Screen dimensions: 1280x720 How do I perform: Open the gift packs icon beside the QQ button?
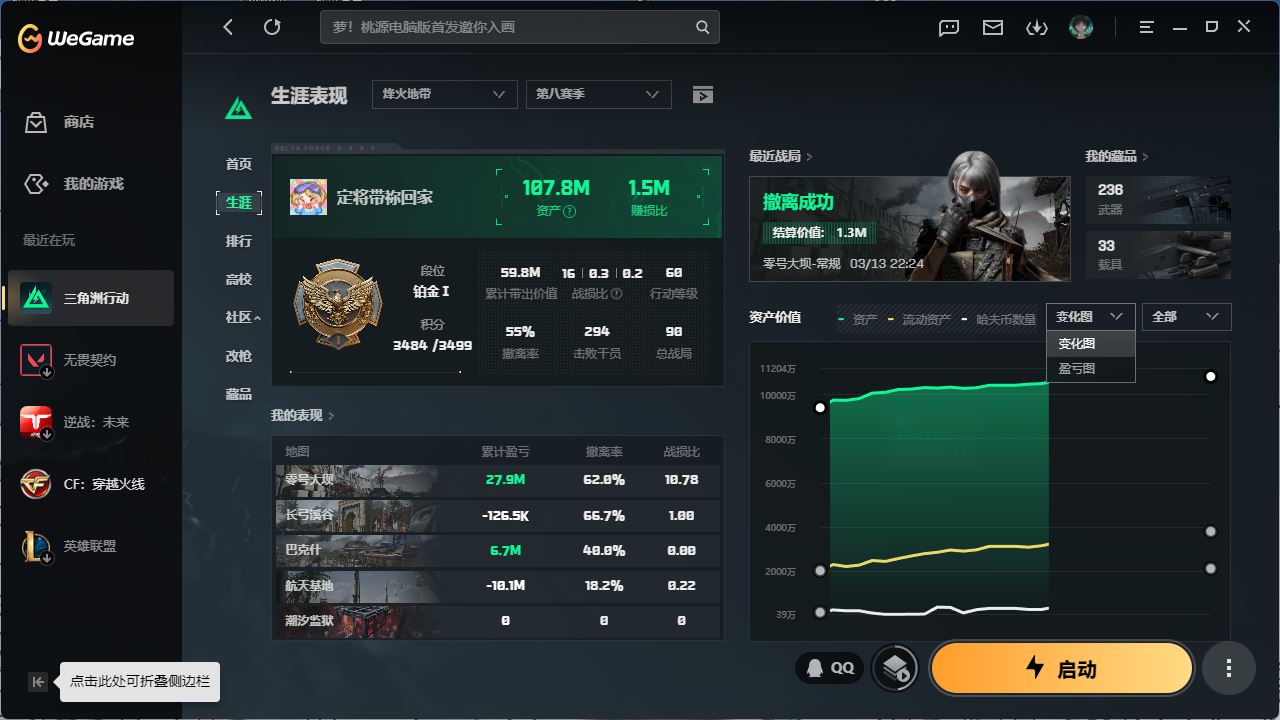894,667
